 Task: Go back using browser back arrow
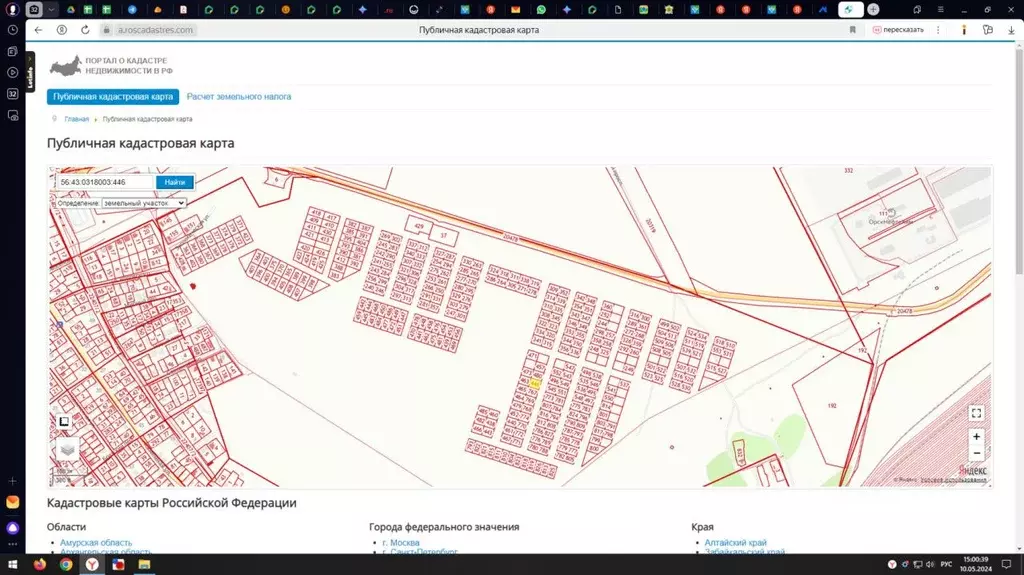pyautogui.click(x=39, y=30)
